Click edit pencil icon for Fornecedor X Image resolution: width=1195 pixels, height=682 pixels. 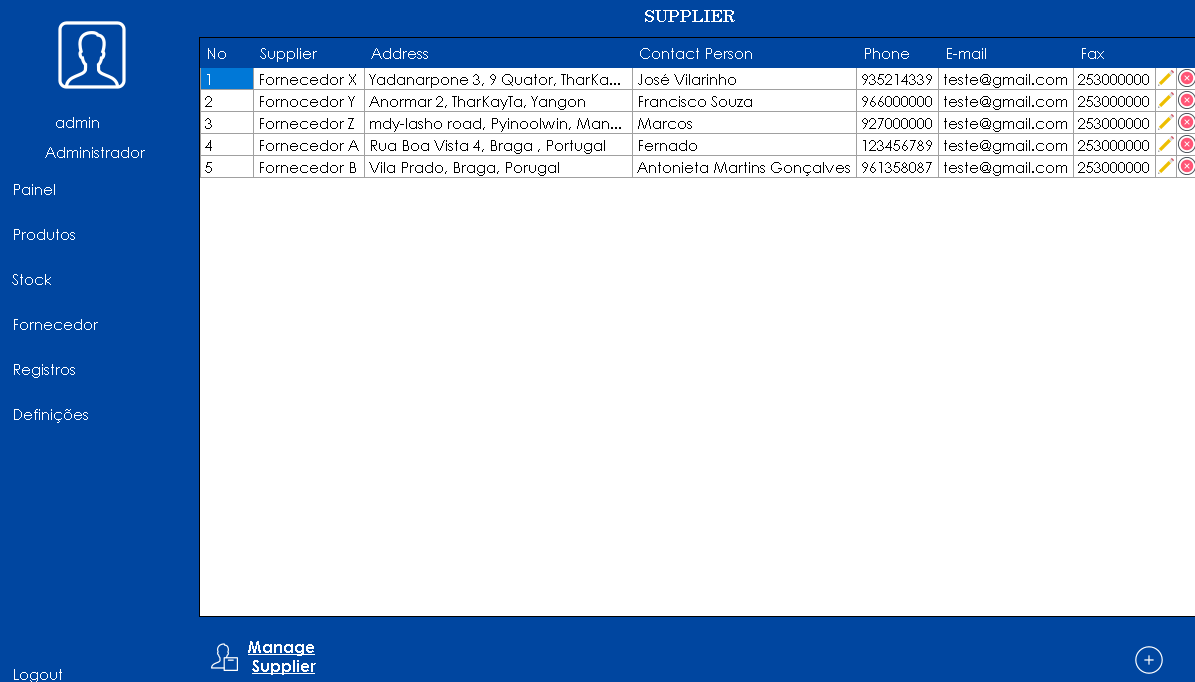(x=1166, y=78)
